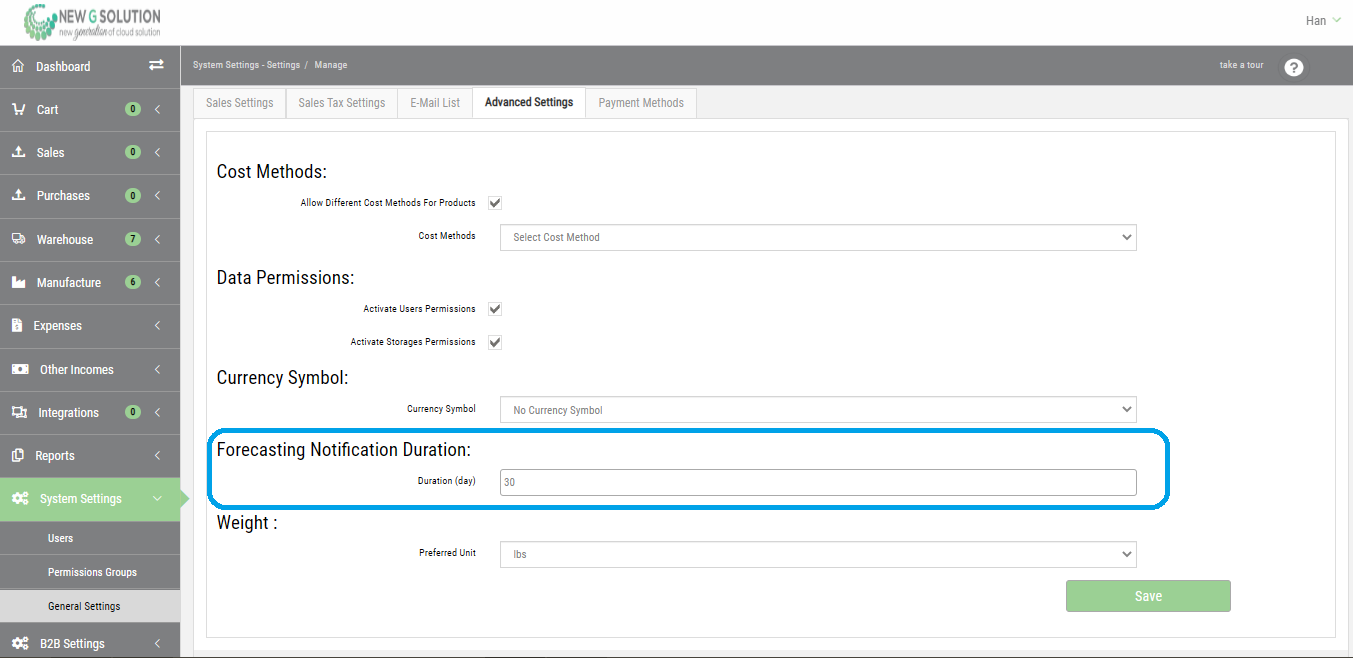Click the Manufacture factory icon
Viewport: 1353px width, 658px height.
18,282
